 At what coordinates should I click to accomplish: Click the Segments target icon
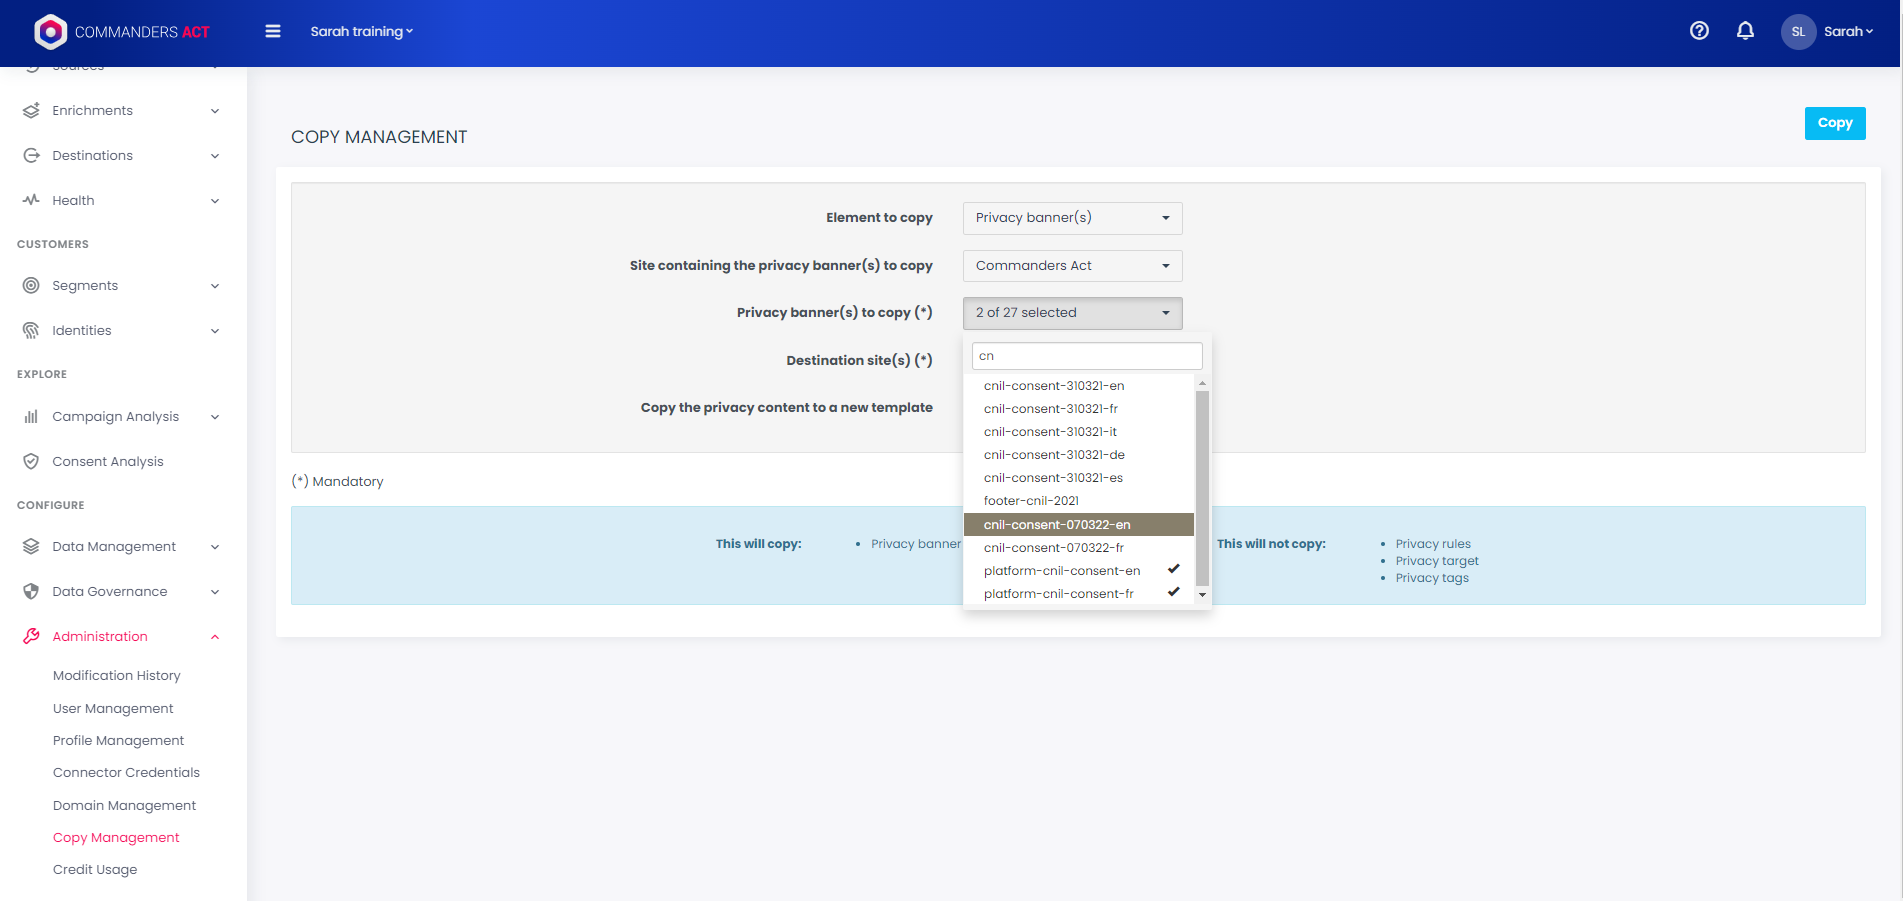pyautogui.click(x=31, y=286)
